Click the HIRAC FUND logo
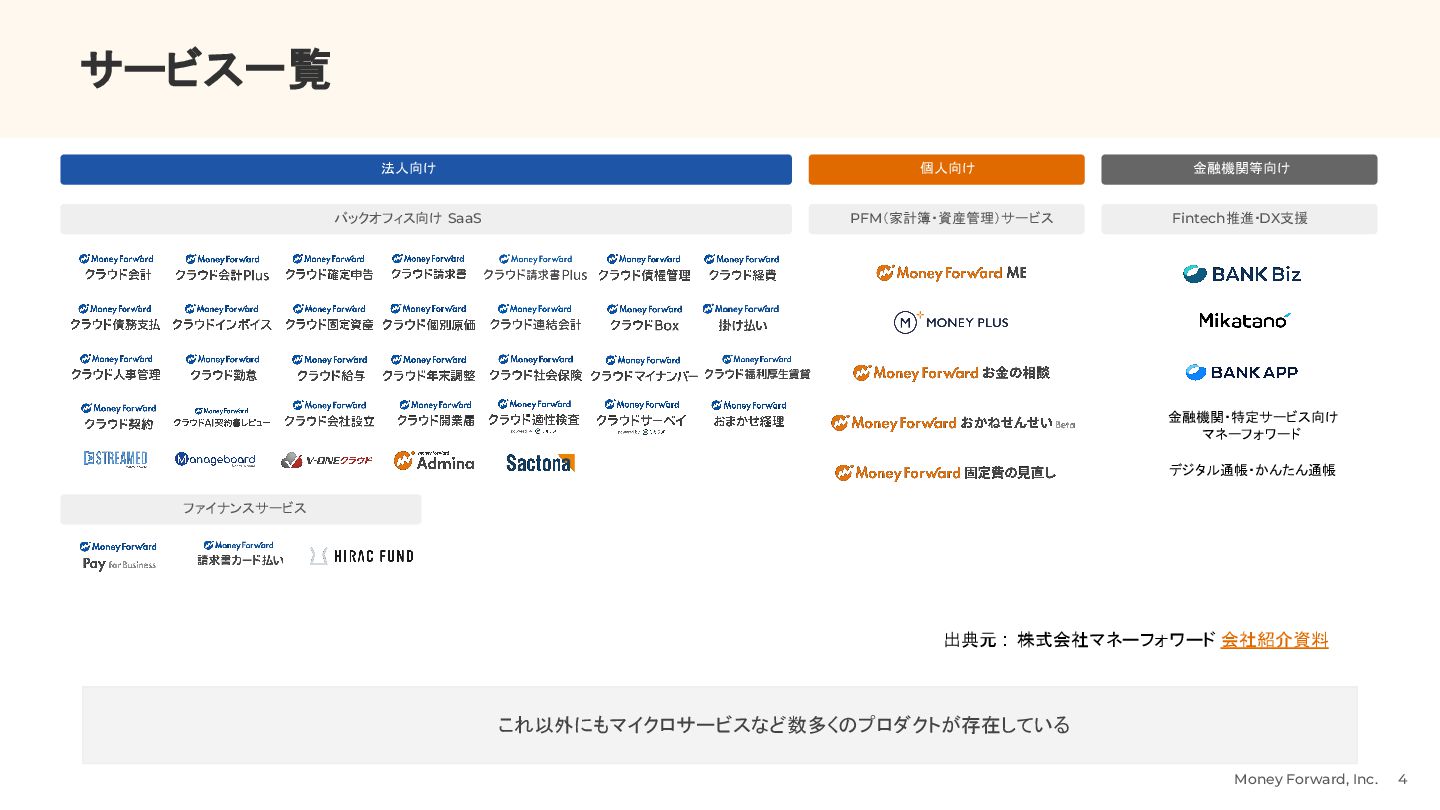The height and width of the screenshot is (810, 1440). [362, 556]
